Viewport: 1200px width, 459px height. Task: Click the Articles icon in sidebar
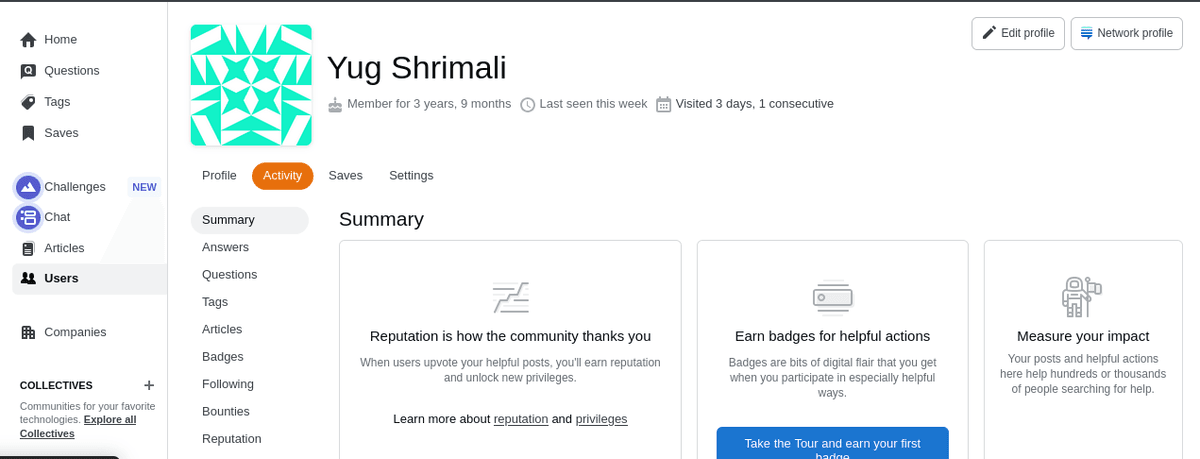28,248
